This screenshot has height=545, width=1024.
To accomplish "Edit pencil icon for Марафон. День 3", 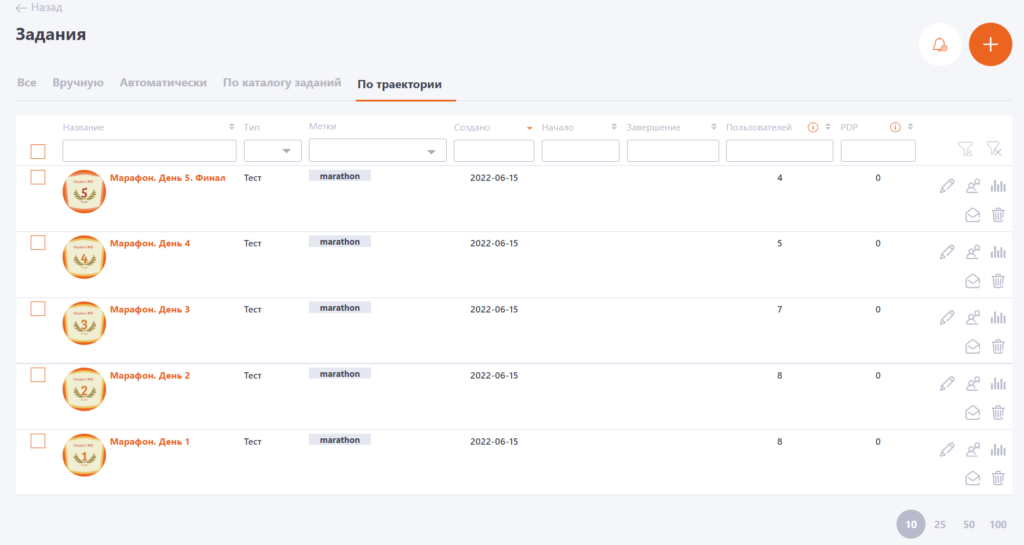I will coord(947,318).
